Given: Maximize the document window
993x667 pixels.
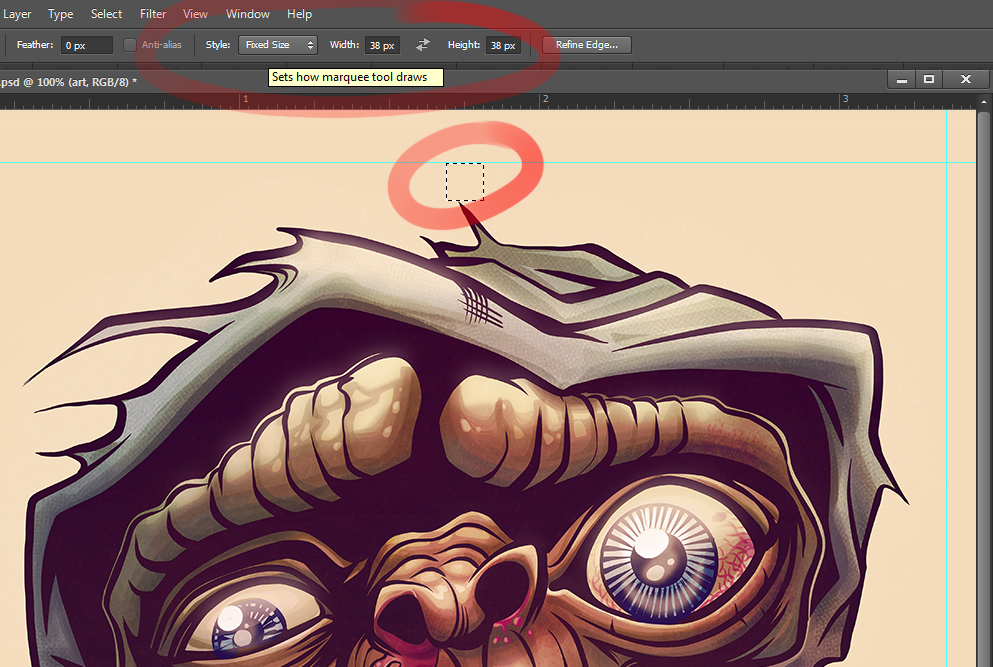Looking at the screenshot, I should (929, 80).
